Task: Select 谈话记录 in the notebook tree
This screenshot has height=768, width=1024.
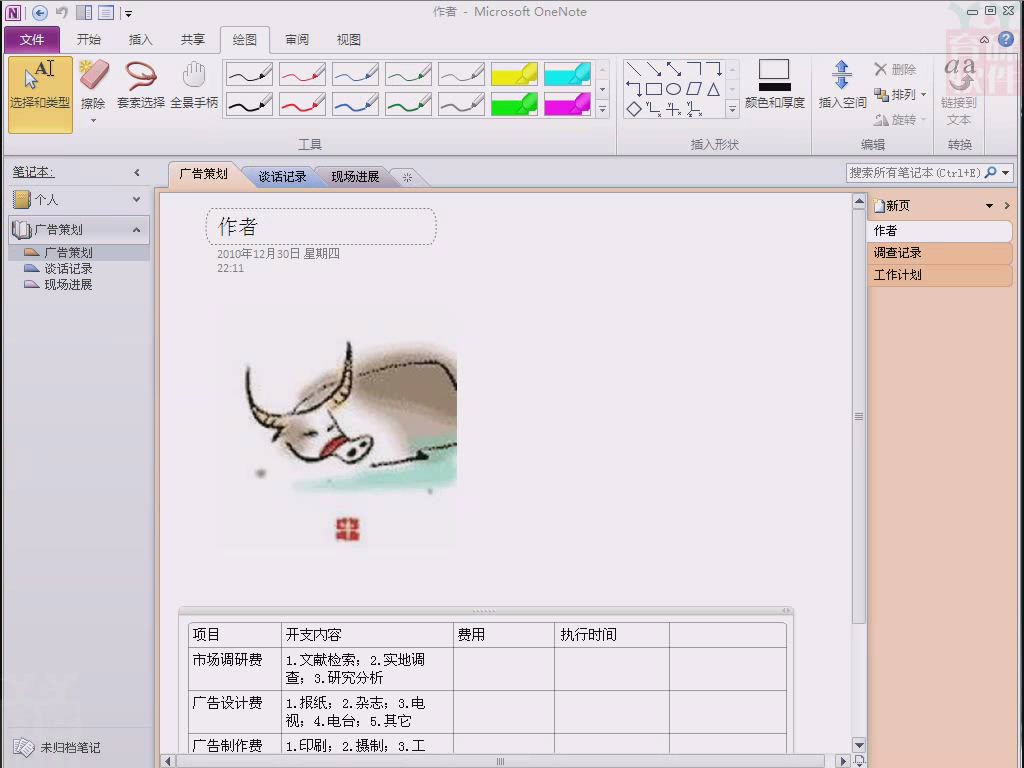Action: point(69,268)
